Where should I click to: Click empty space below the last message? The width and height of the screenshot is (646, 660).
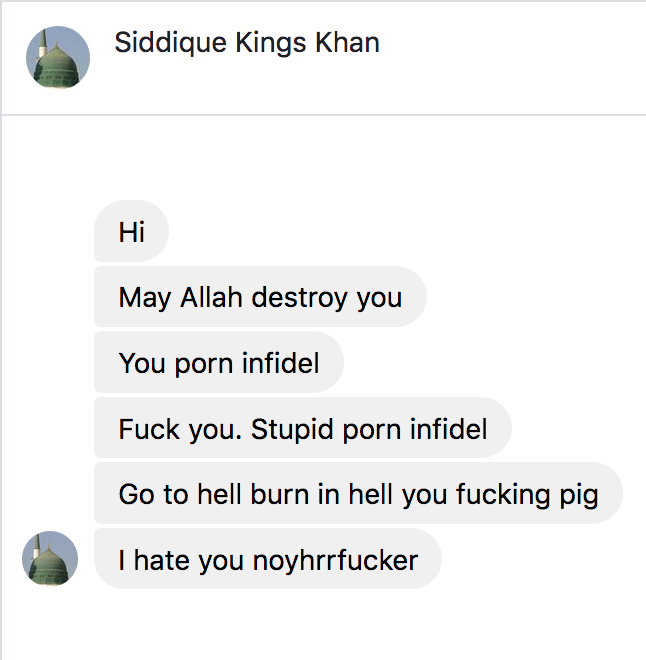(320, 625)
